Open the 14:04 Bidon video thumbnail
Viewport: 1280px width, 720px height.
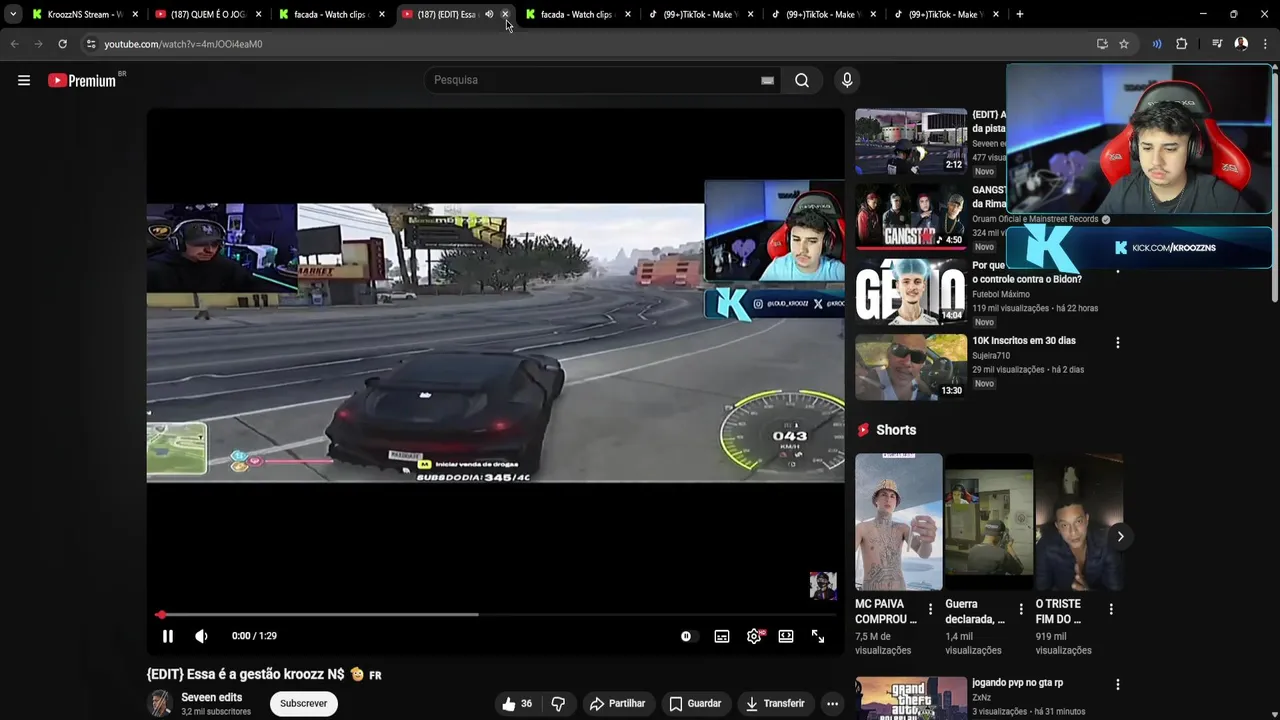(910, 292)
